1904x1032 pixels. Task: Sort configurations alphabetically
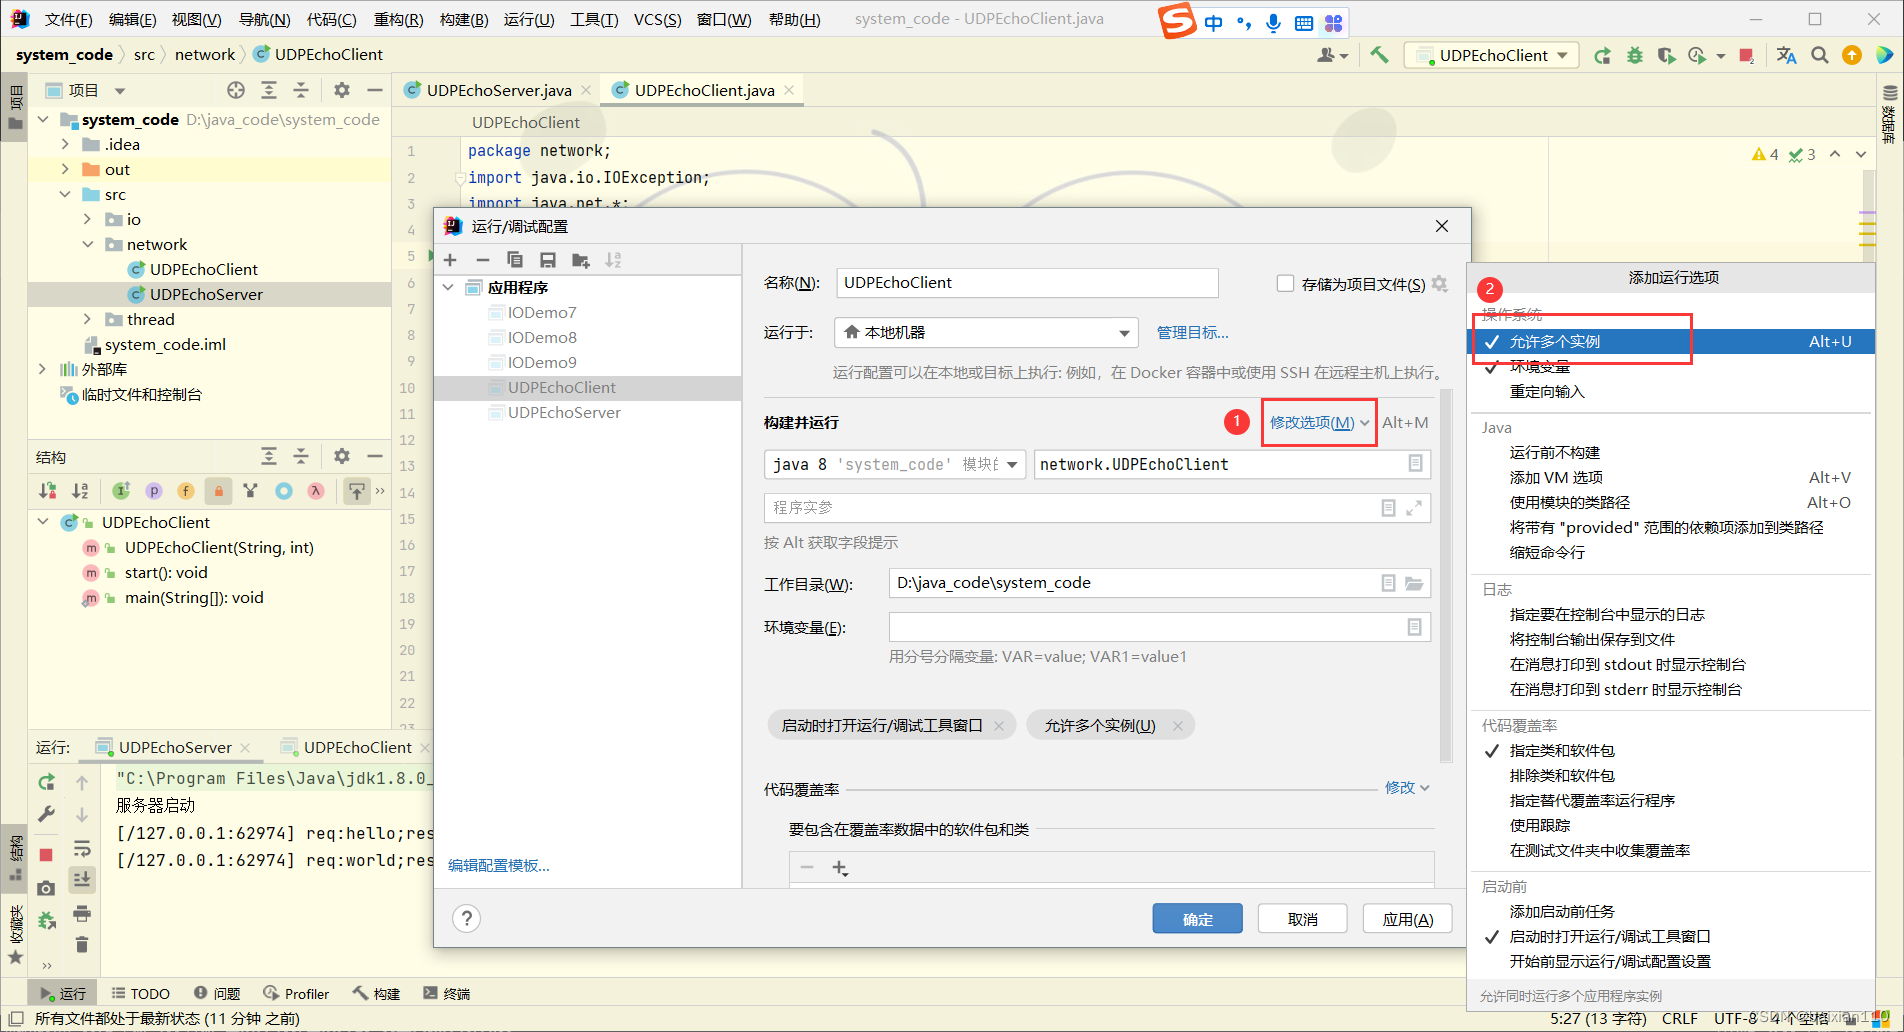tap(613, 260)
